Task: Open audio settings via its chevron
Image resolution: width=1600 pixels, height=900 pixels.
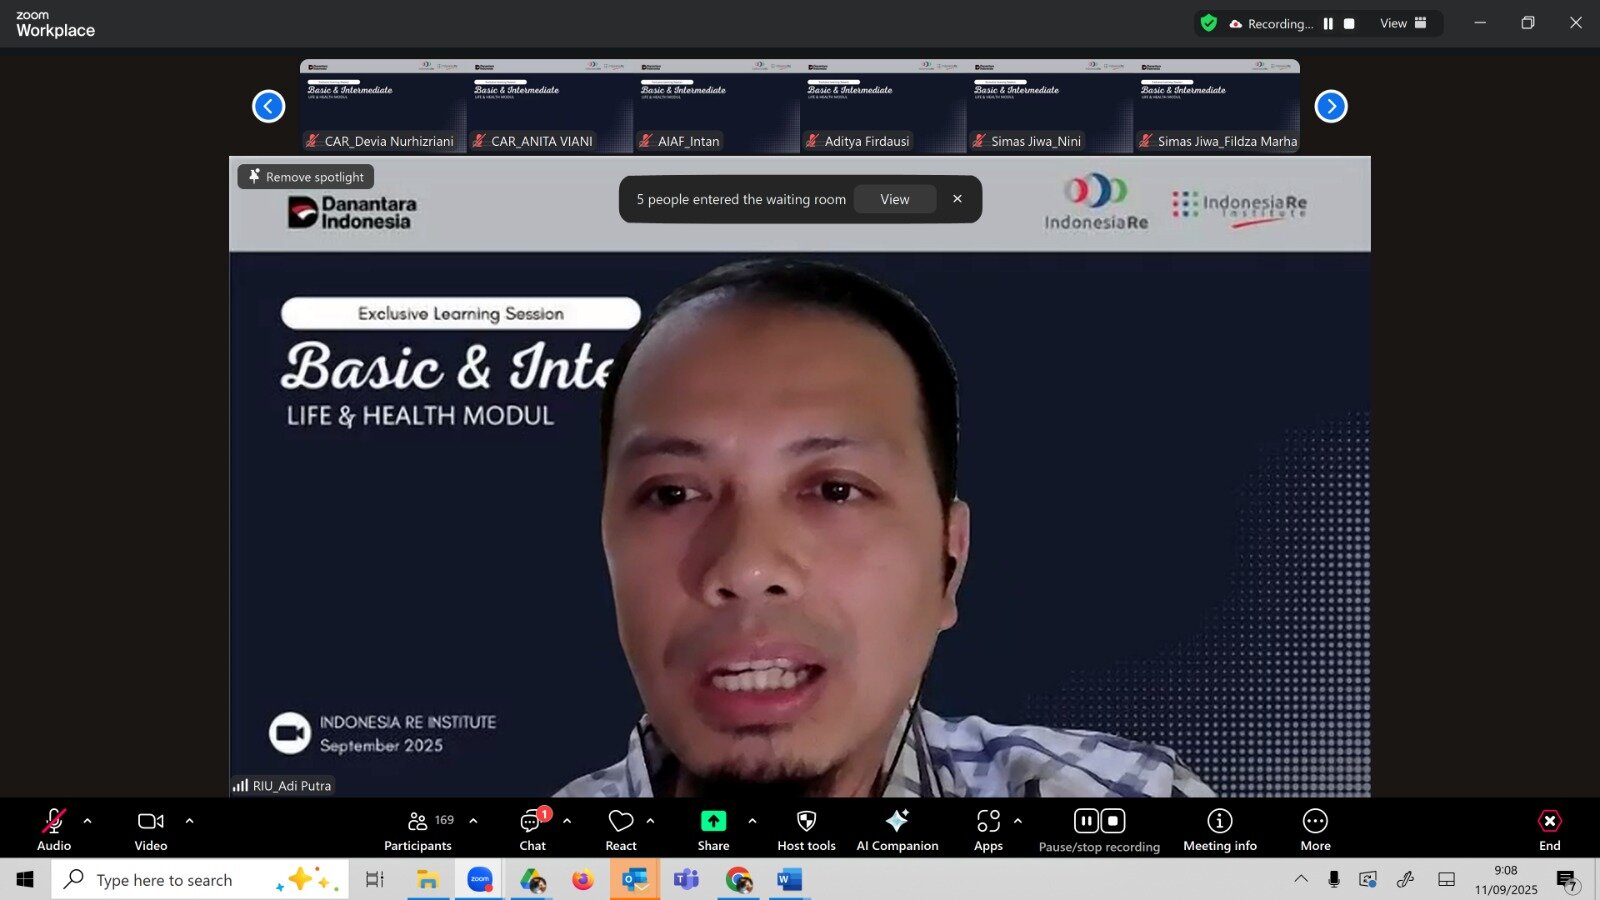Action: pos(88,820)
